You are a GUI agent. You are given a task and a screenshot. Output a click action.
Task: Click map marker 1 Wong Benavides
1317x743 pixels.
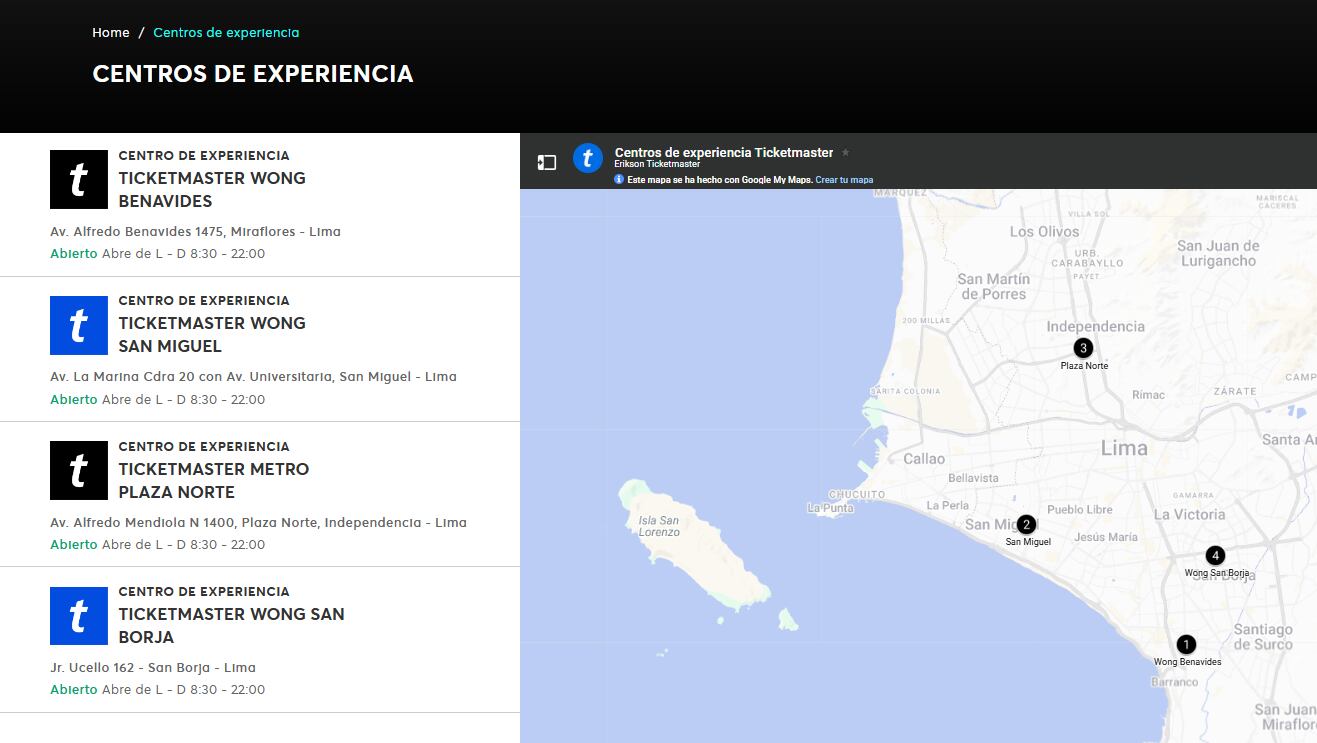coord(1185,645)
